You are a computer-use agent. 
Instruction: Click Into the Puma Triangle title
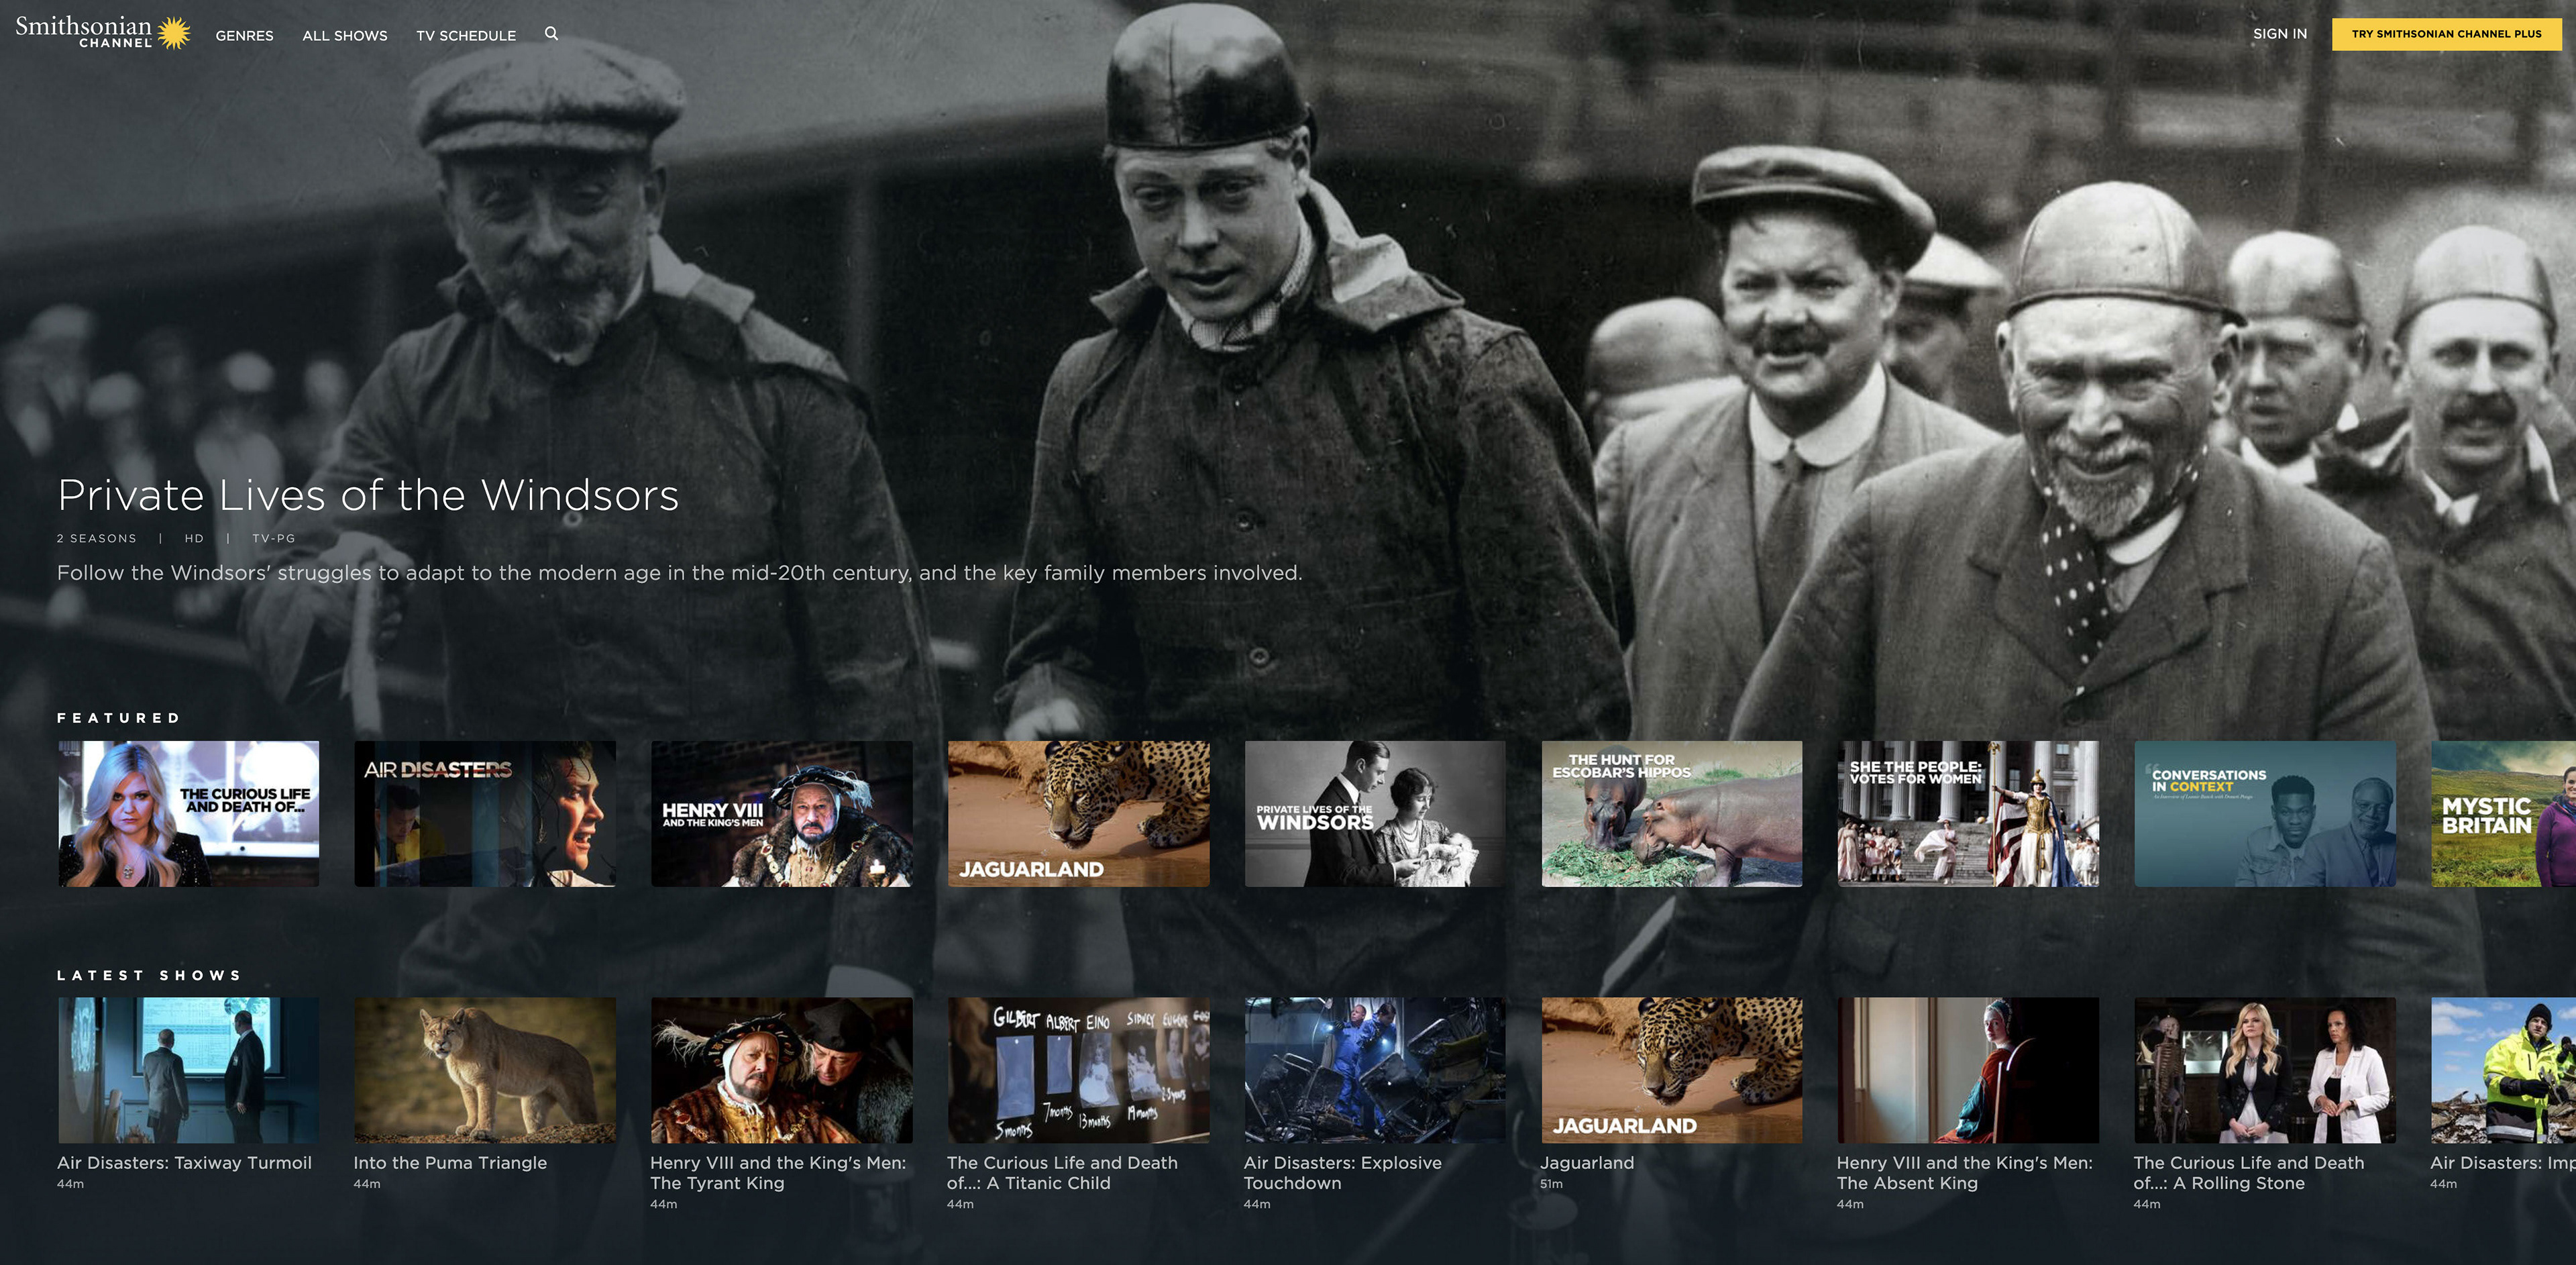click(450, 1162)
